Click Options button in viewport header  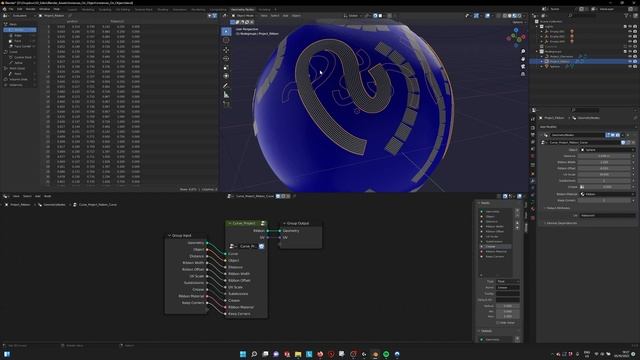(x=518, y=22)
